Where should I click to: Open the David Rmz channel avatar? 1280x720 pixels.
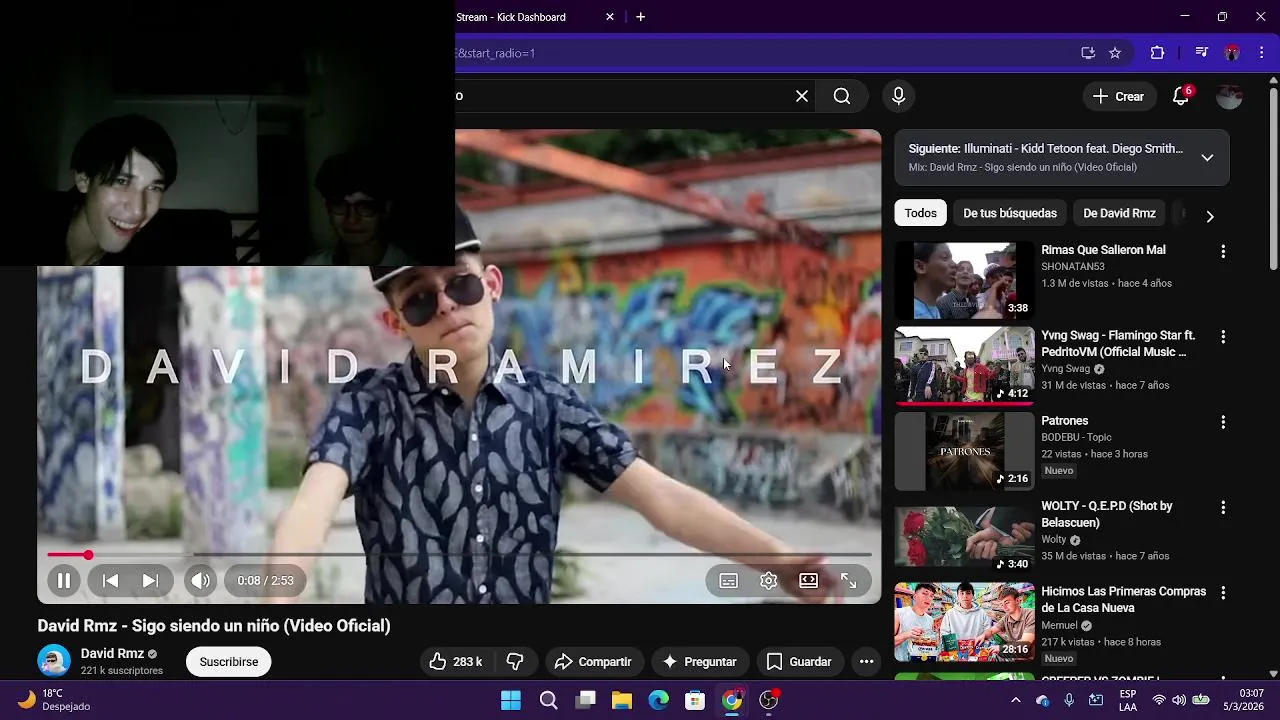click(54, 661)
